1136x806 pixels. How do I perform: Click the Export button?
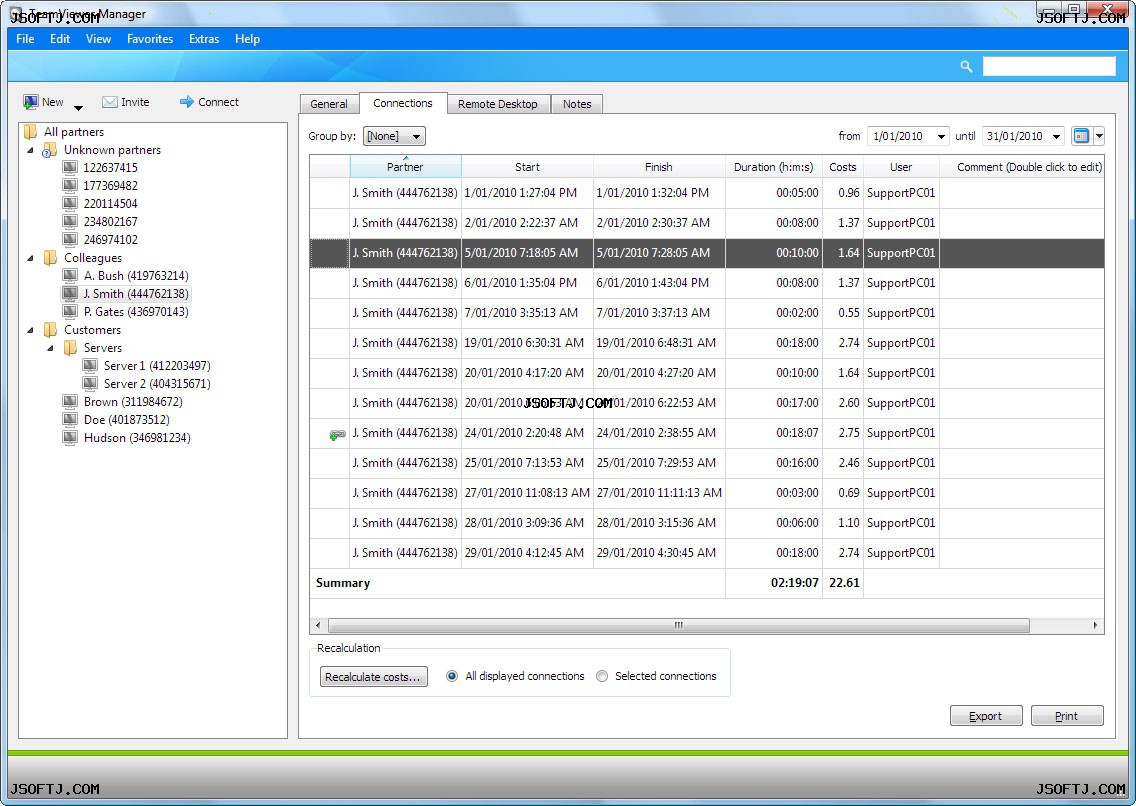pyautogui.click(x=985, y=715)
